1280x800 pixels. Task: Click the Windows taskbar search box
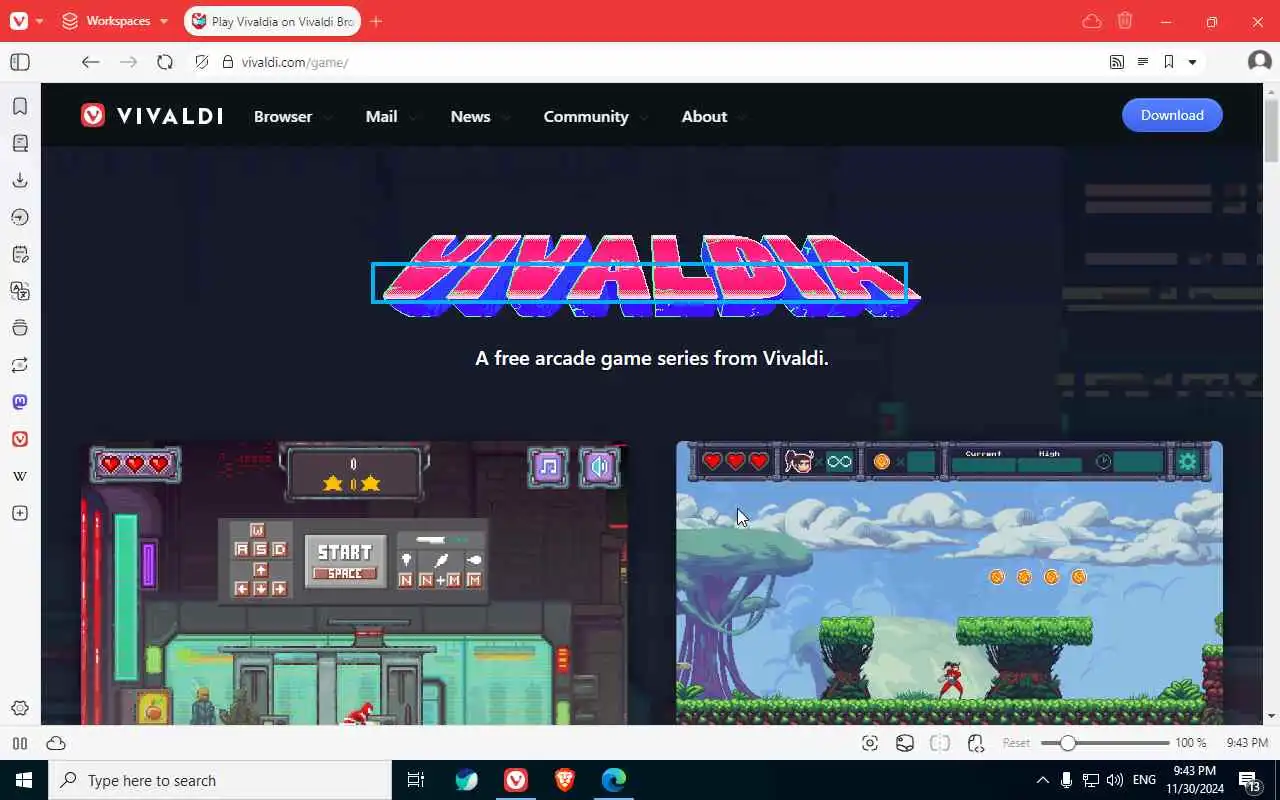[x=220, y=780]
